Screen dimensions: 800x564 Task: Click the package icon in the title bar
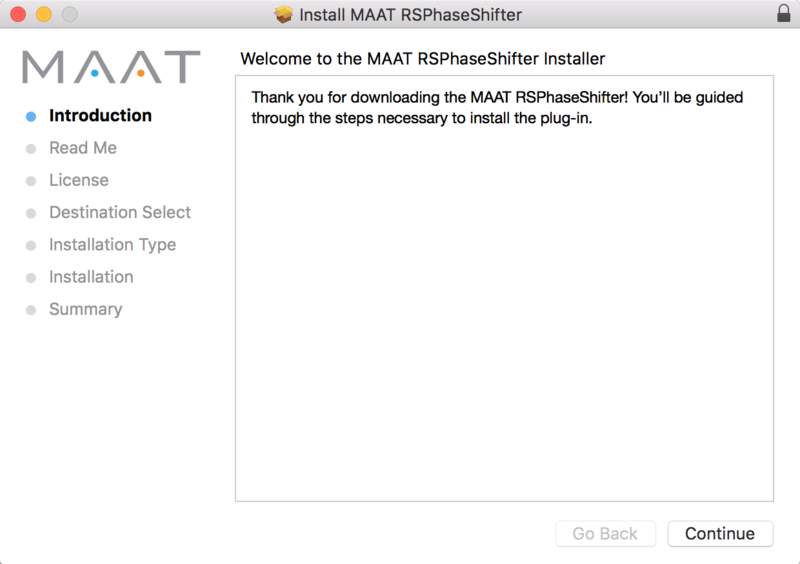(x=284, y=15)
